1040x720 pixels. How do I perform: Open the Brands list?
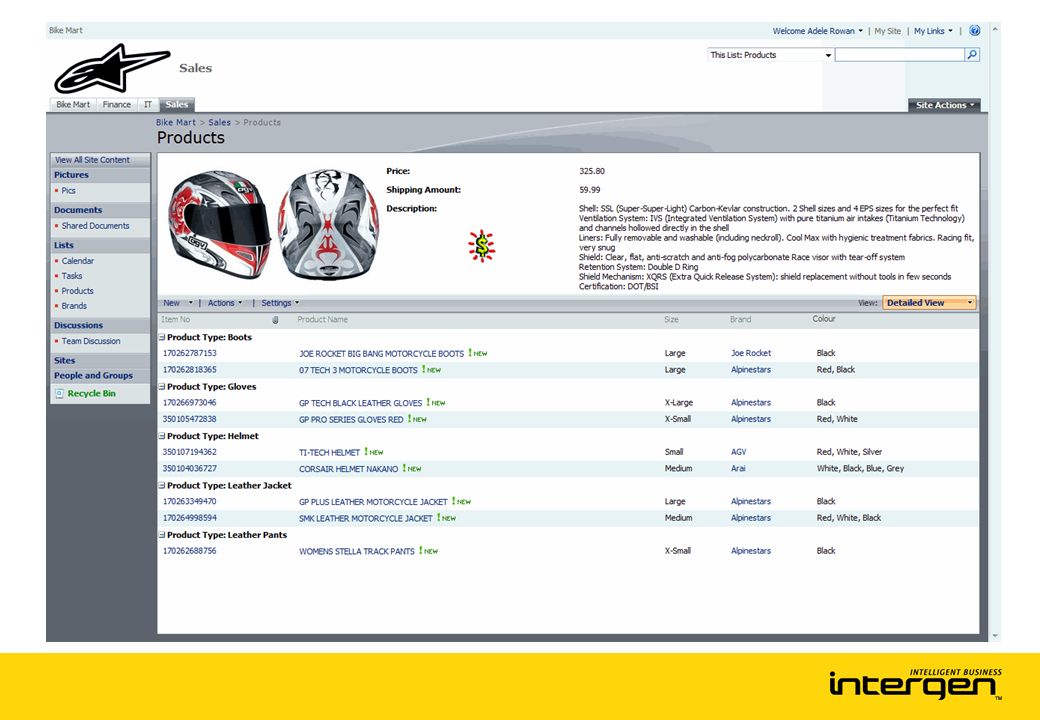74,306
